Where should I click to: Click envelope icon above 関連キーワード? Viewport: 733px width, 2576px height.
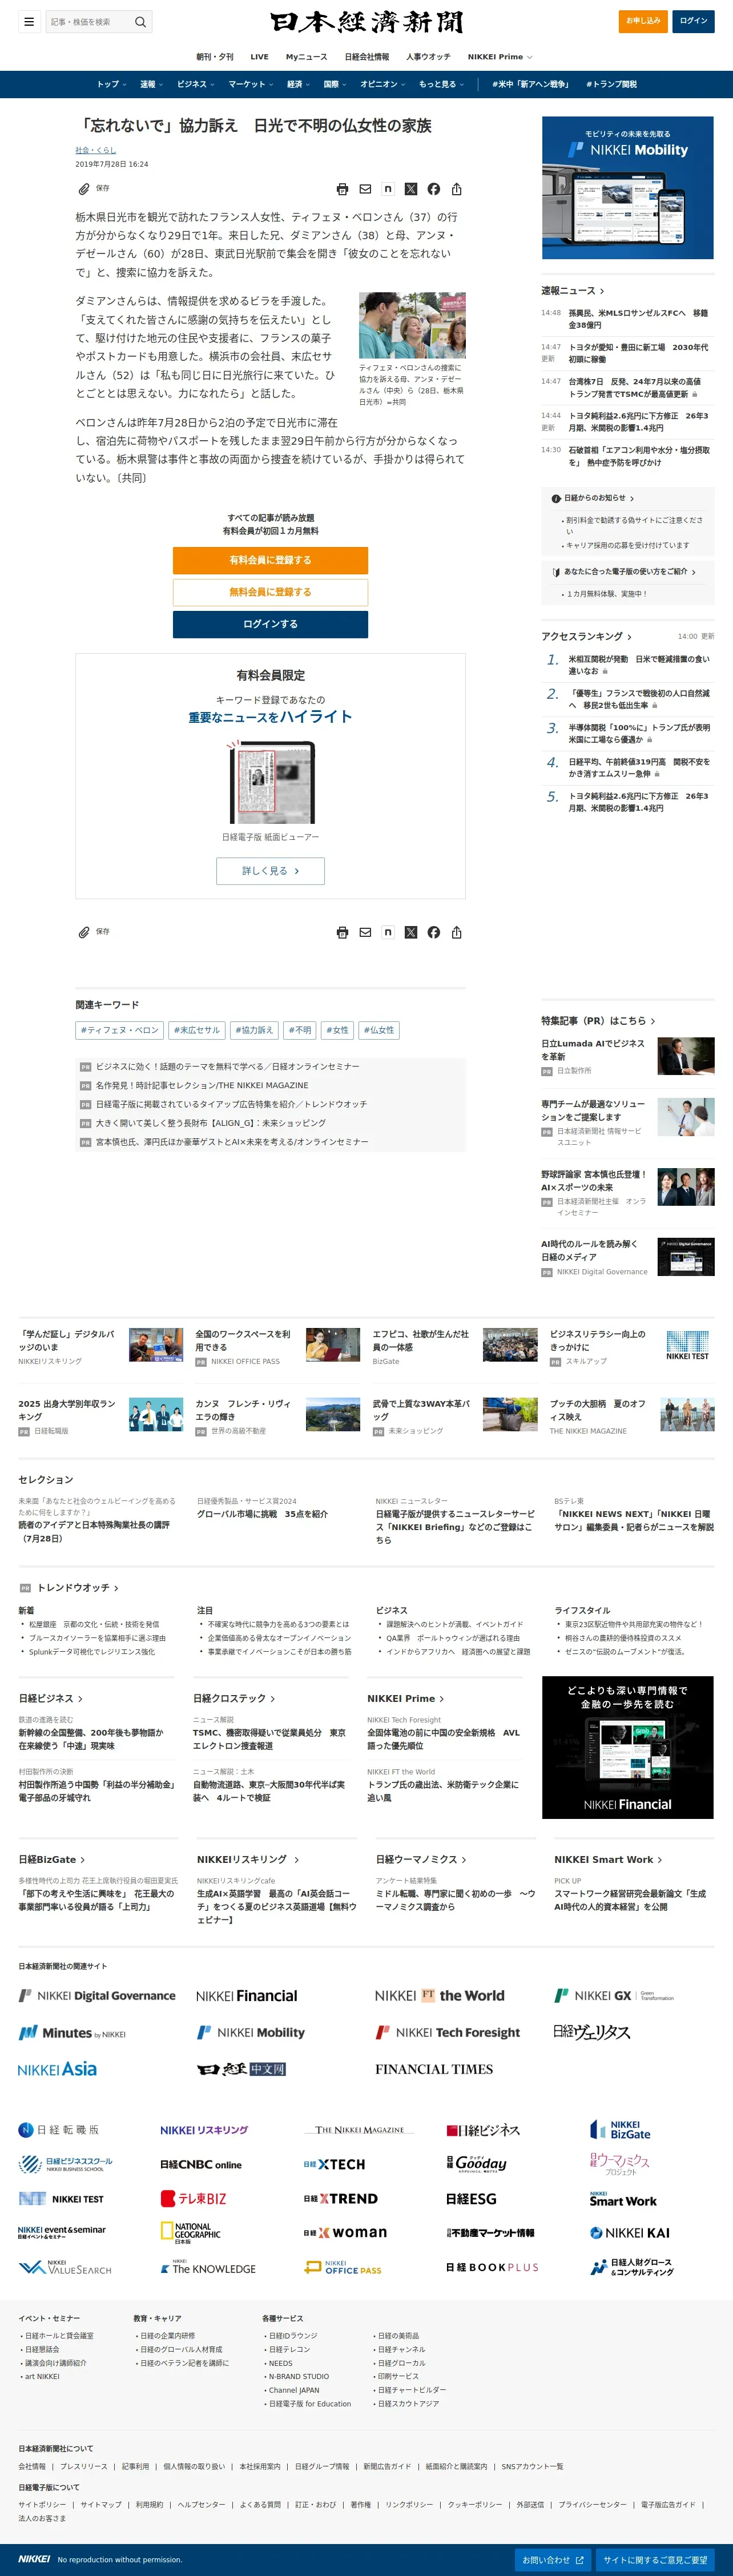point(365,933)
